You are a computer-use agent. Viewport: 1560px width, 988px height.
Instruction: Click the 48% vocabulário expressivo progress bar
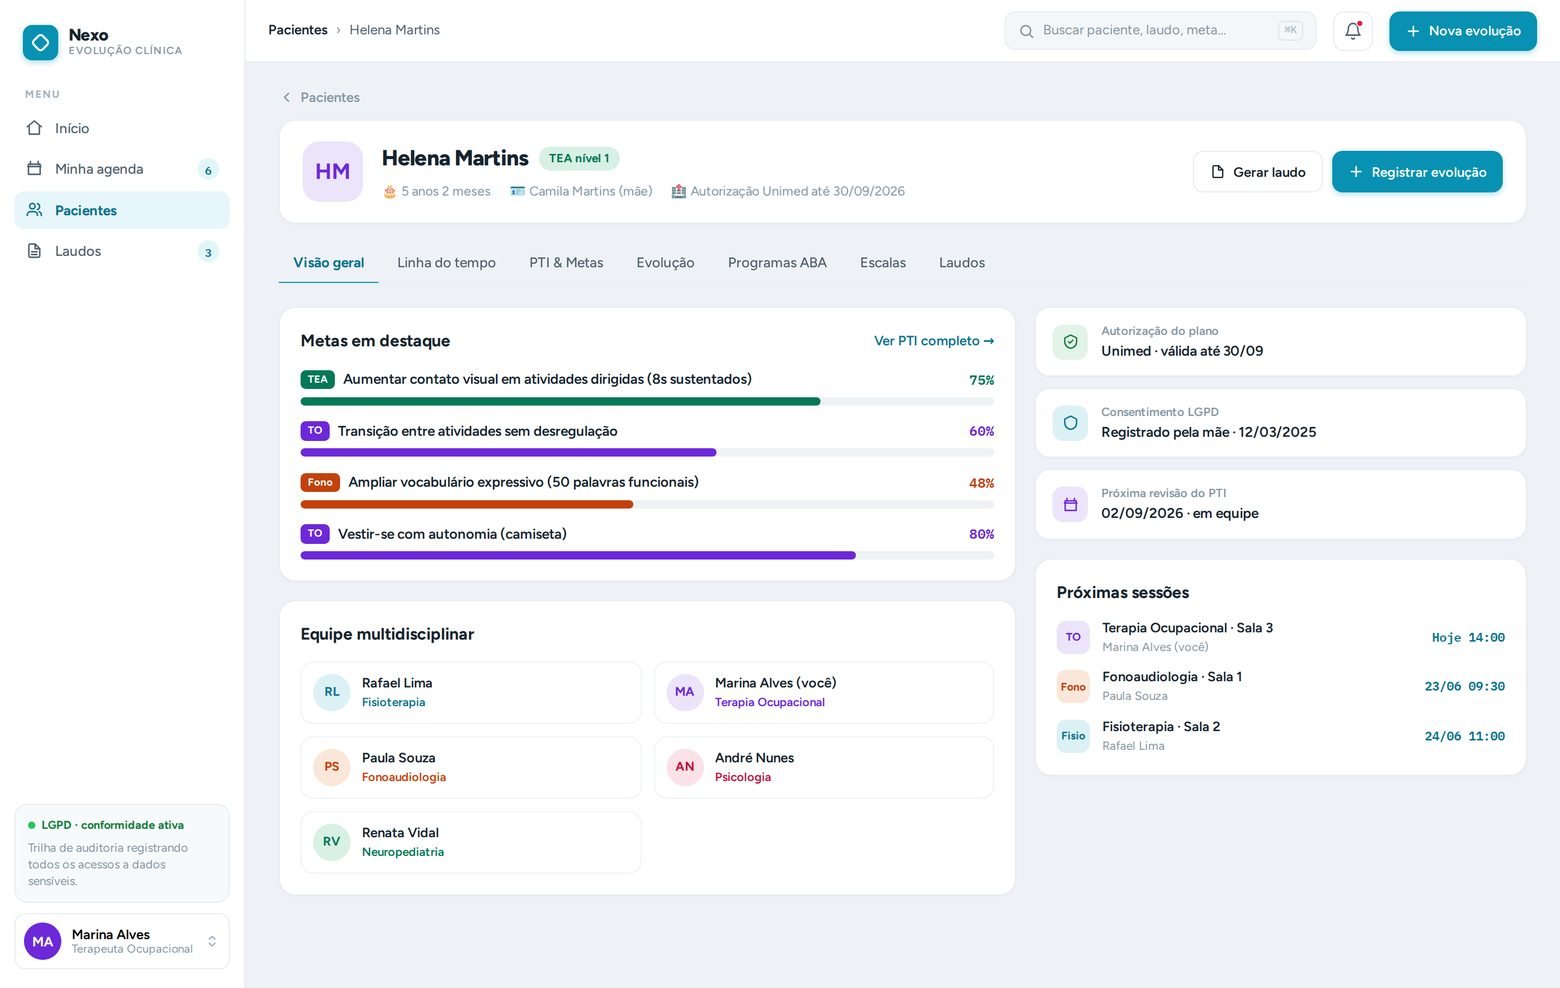(x=647, y=505)
